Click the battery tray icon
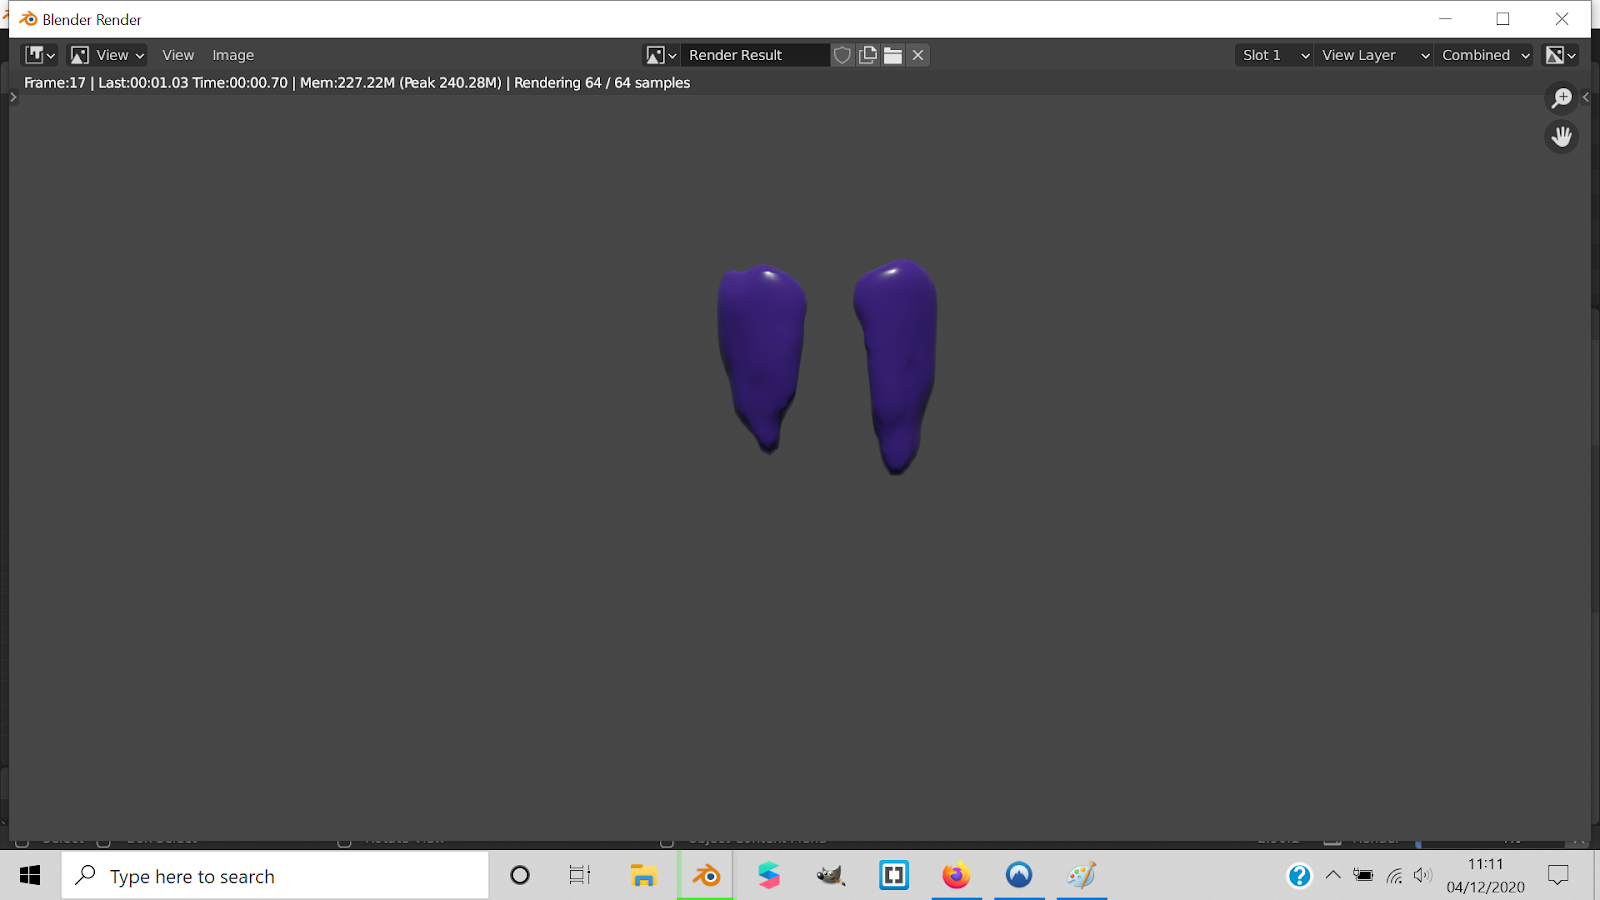The height and width of the screenshot is (900, 1600). (1363, 875)
